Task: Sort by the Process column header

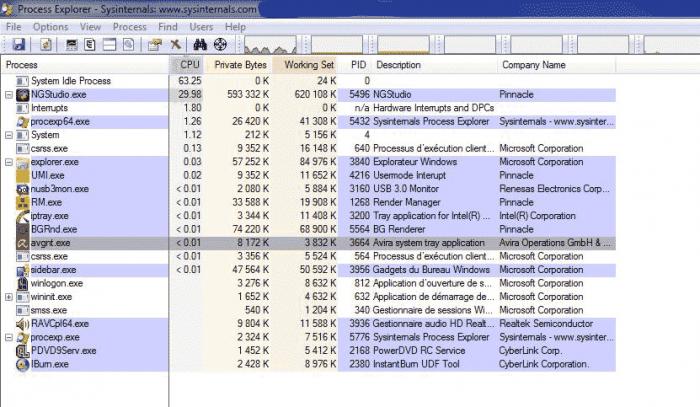Action: 85,65
